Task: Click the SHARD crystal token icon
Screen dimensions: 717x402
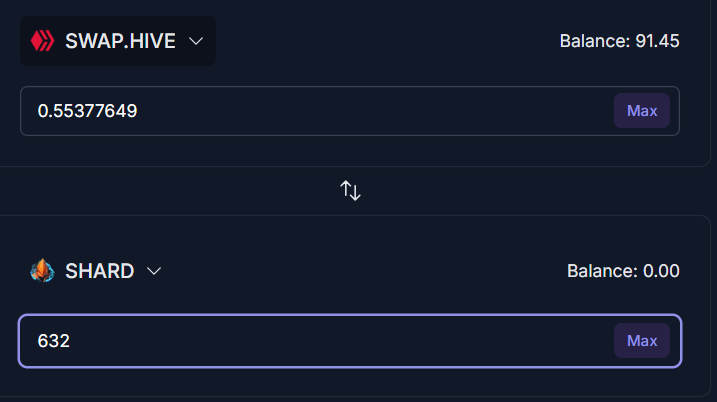Action: (x=42, y=271)
